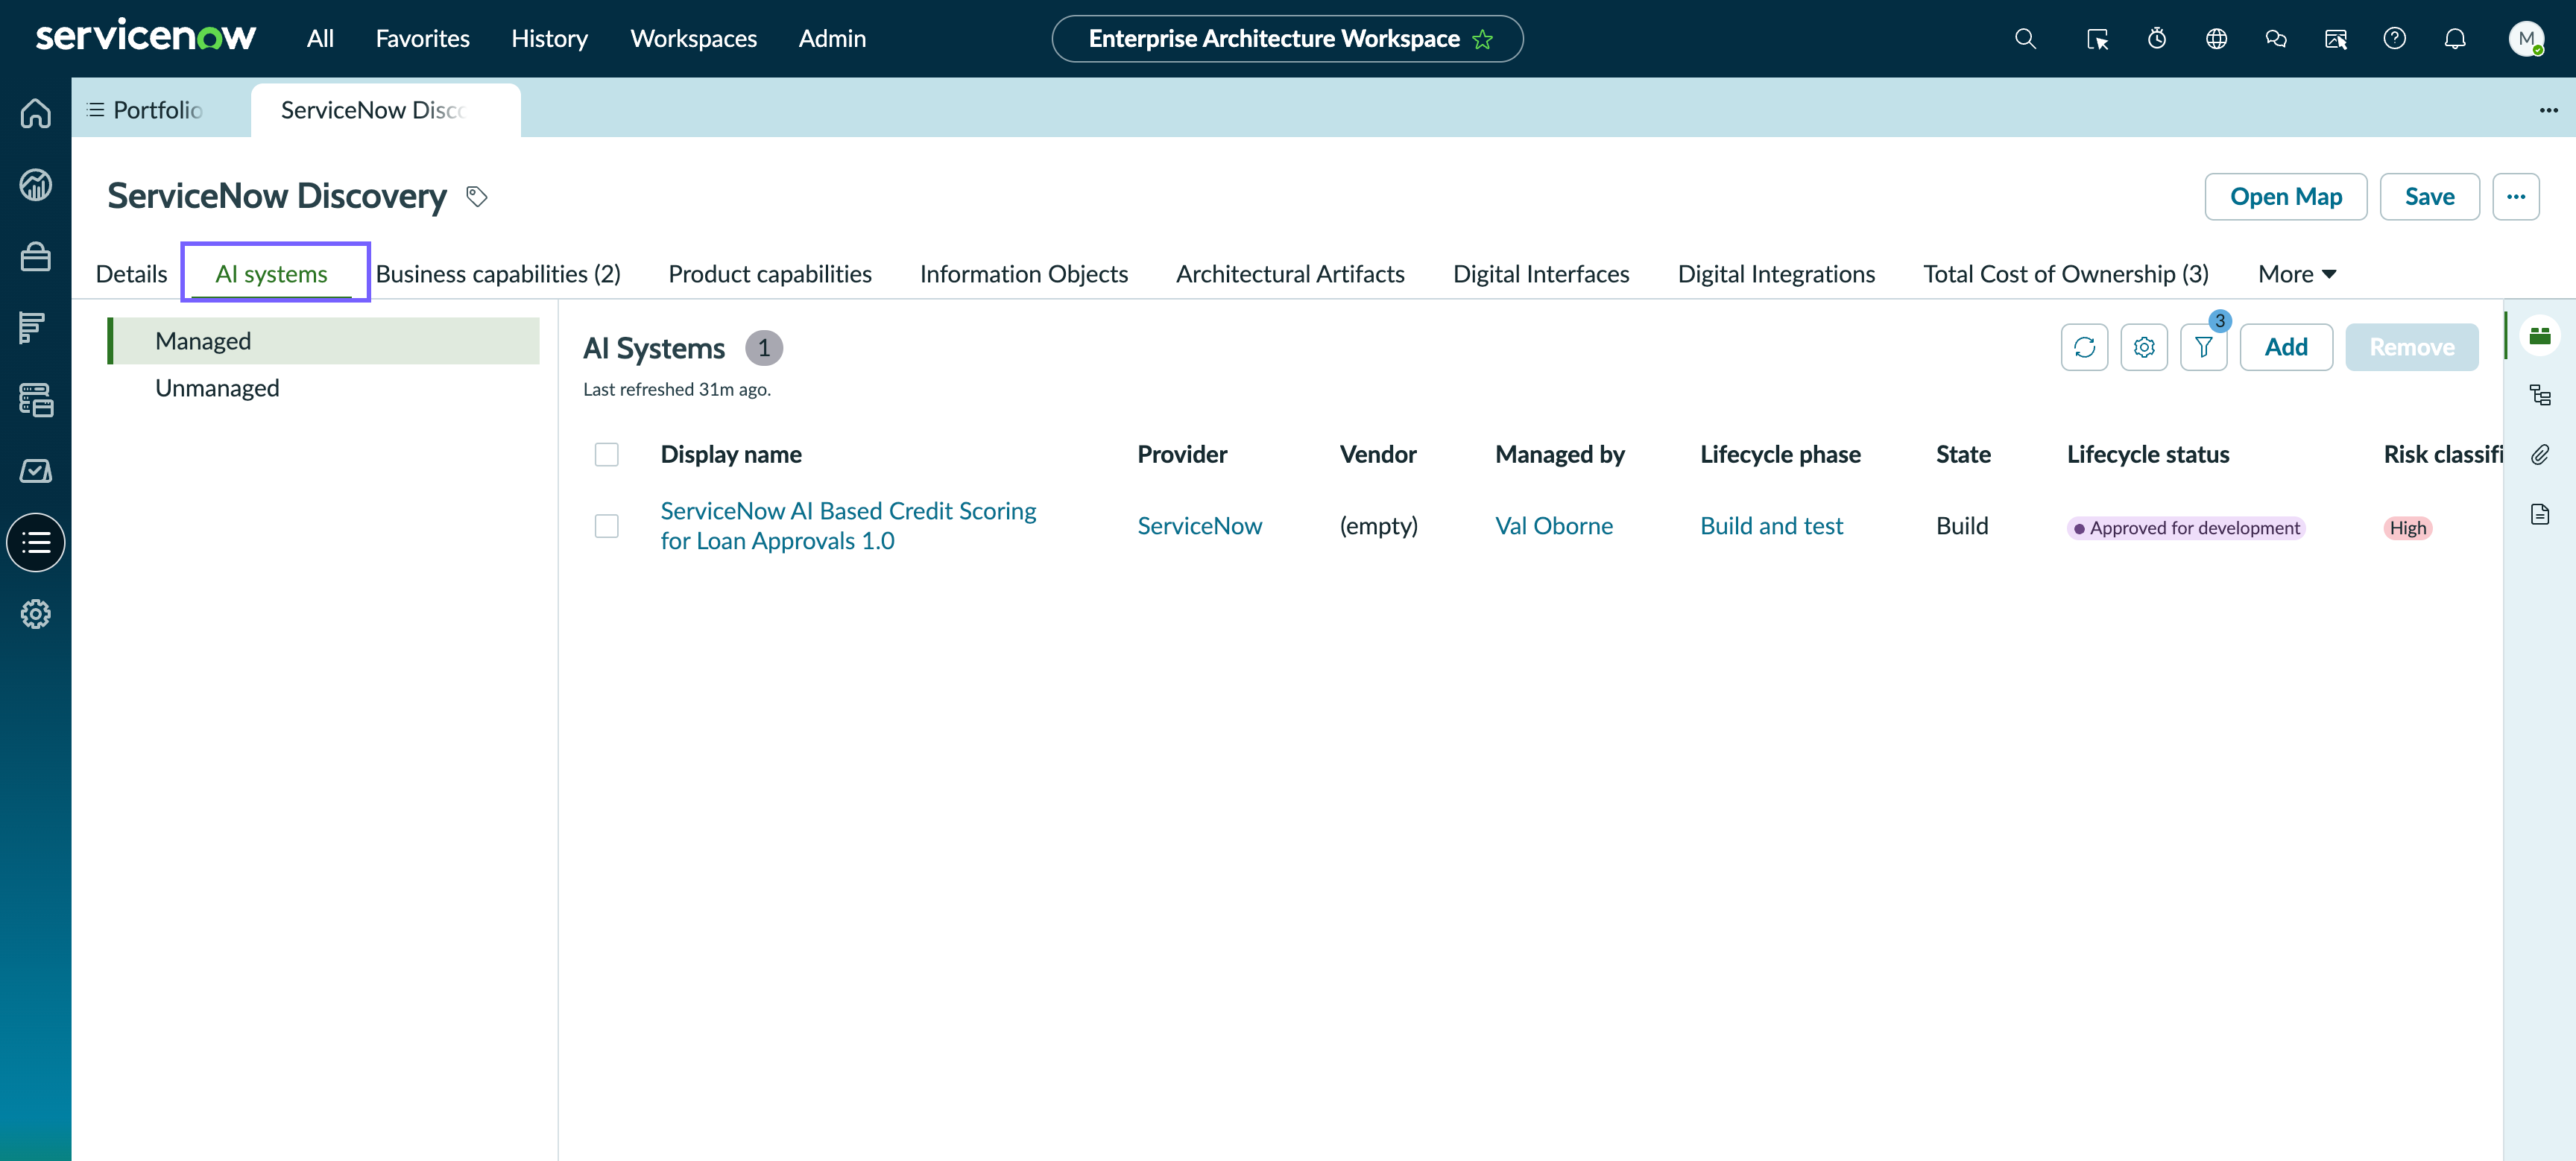Open the document side panel icon
This screenshot has width=2576, height=1161.
(x=2540, y=515)
